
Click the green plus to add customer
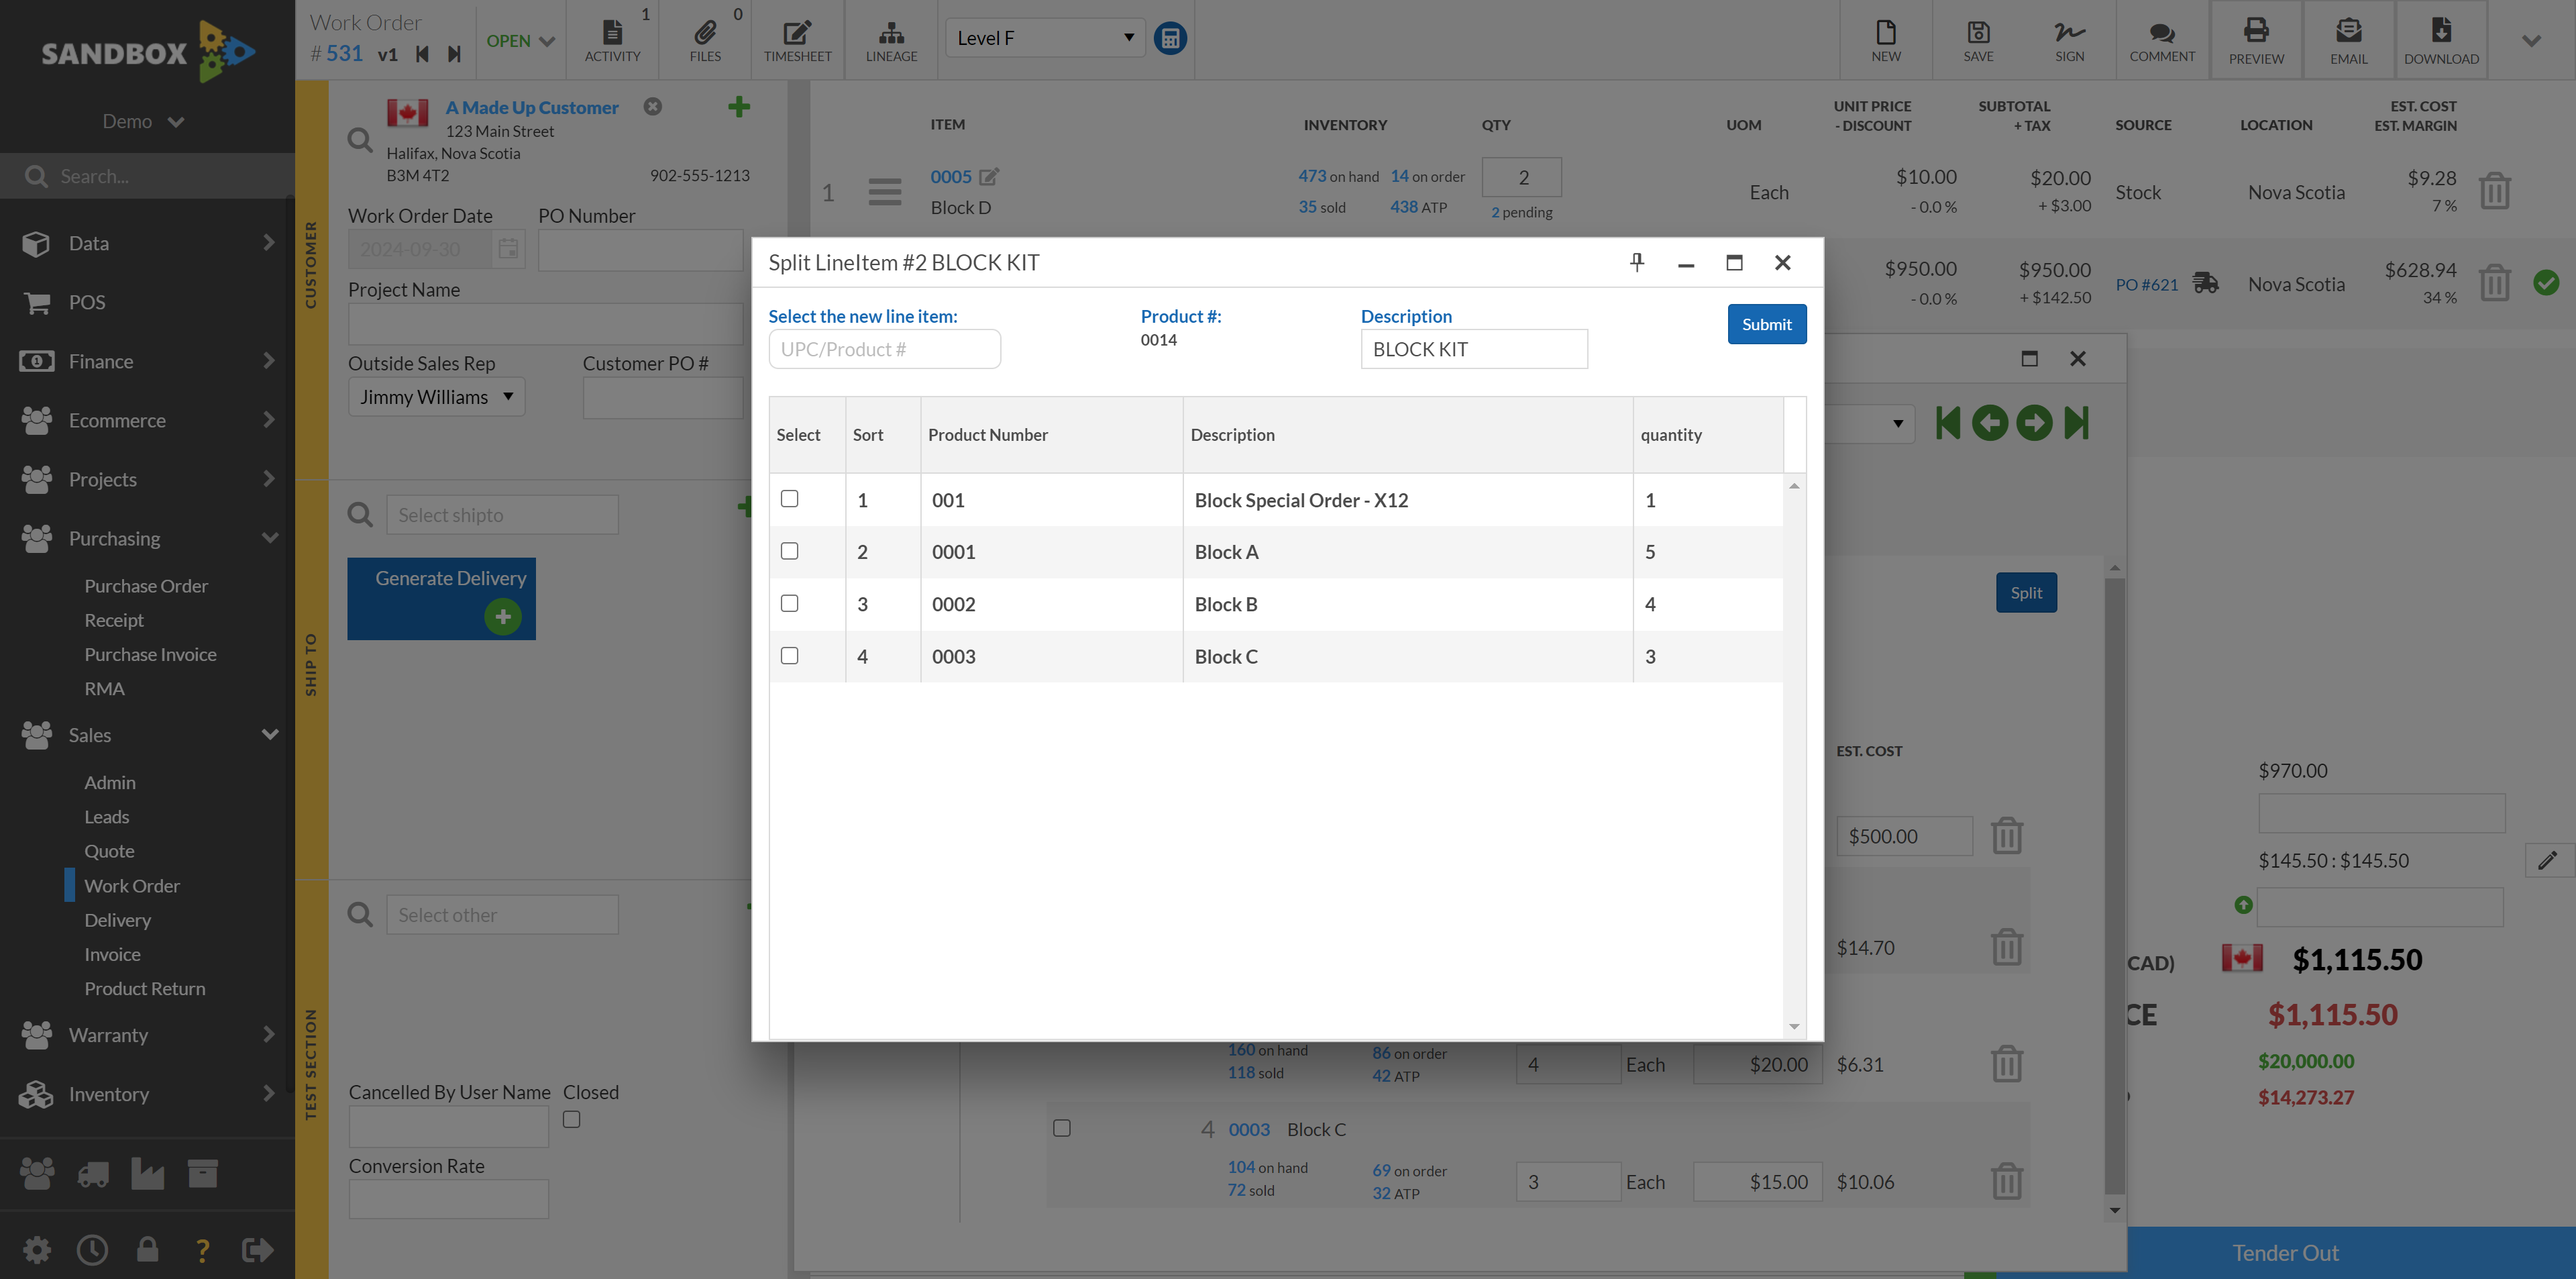[x=738, y=106]
